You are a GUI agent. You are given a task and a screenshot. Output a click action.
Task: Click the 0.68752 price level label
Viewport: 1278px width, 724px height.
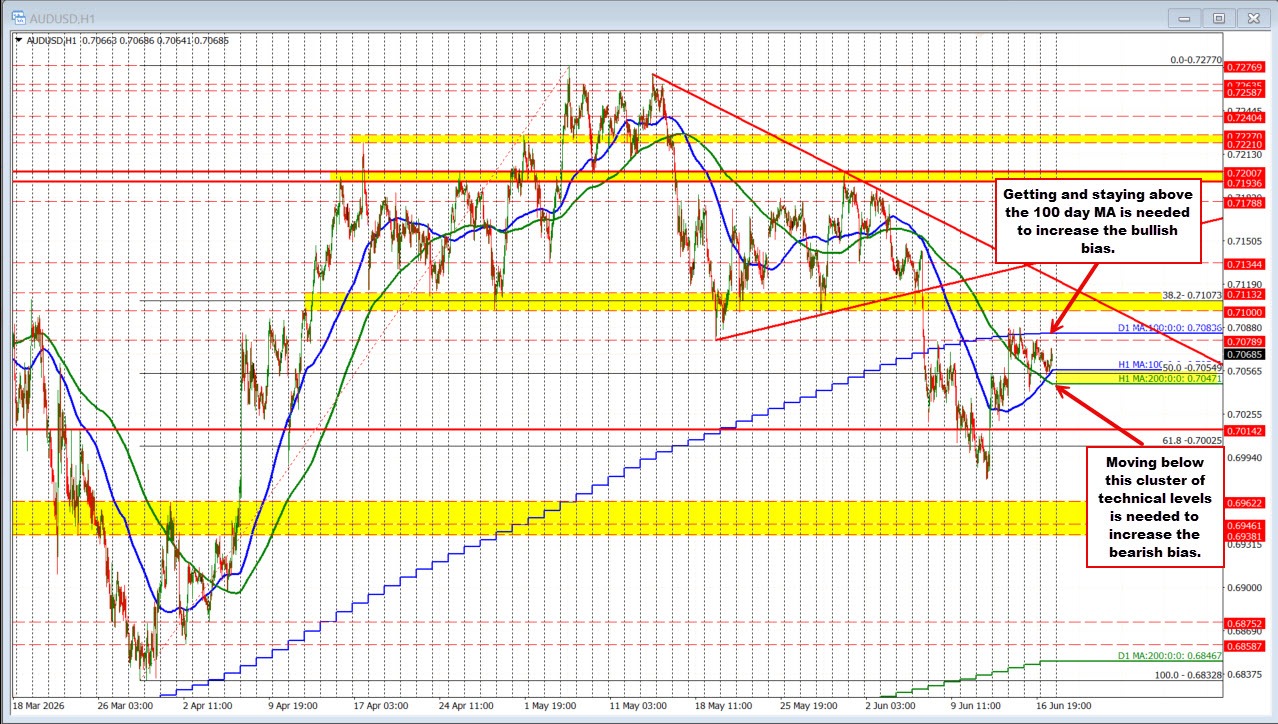[x=1244, y=622]
